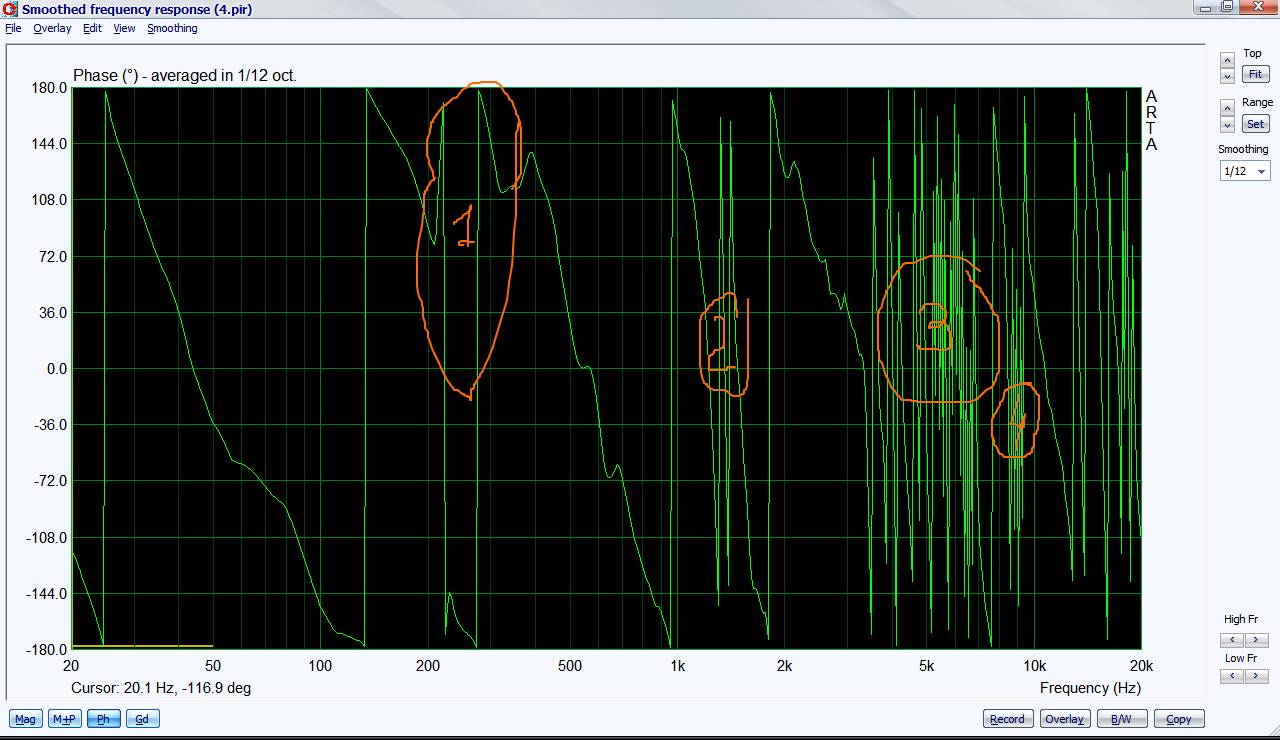Expand the Smoothing menu in menu bar
Viewport: 1280px width, 740px height.
pos(172,28)
